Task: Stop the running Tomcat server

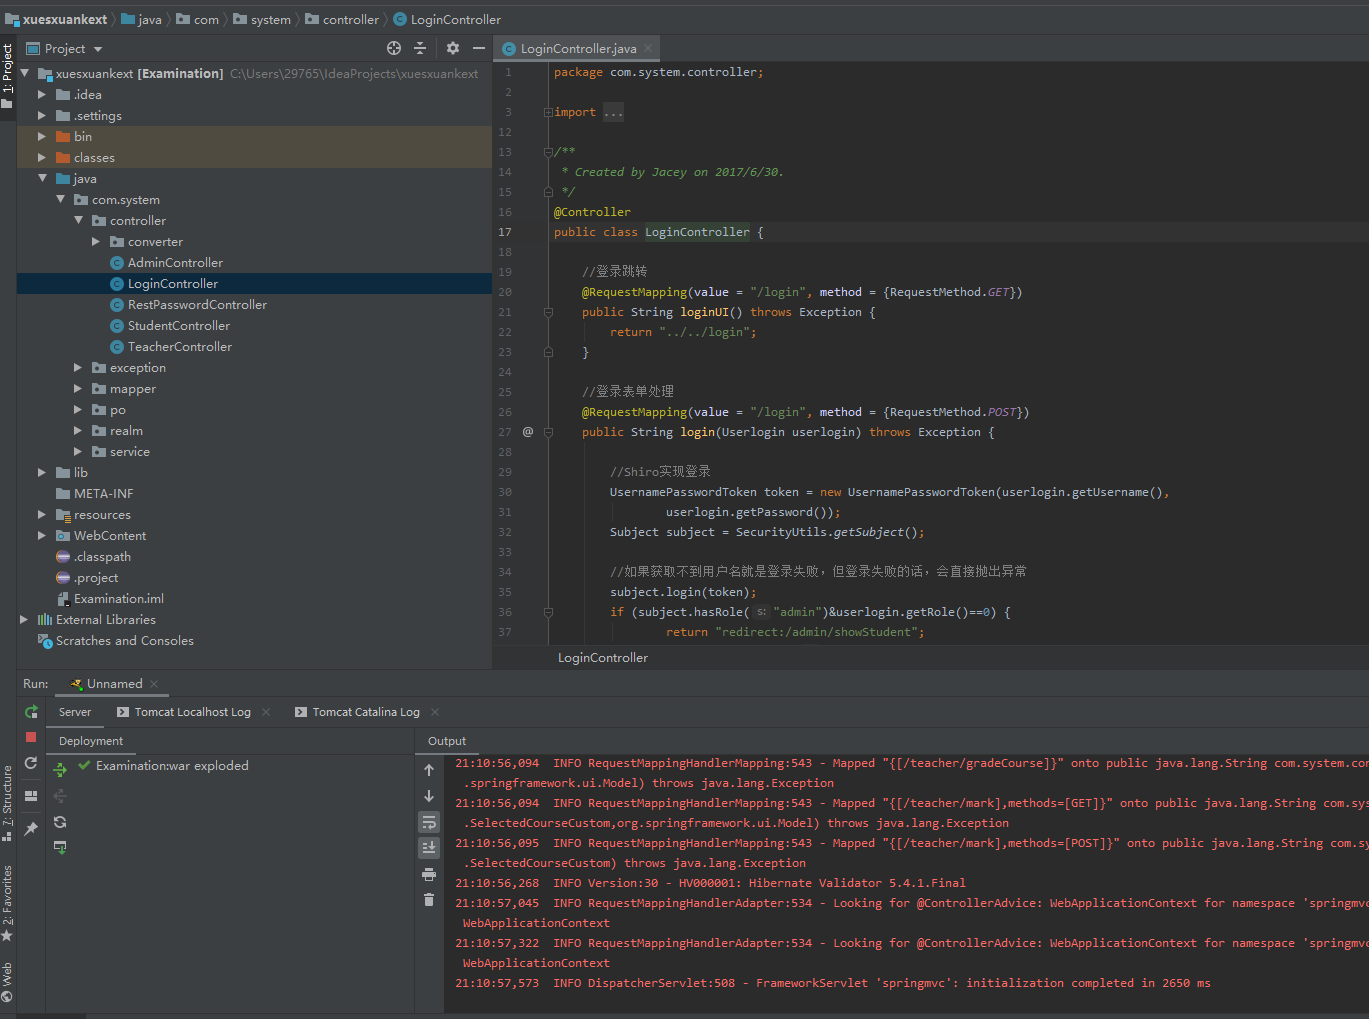Action: click(31, 737)
